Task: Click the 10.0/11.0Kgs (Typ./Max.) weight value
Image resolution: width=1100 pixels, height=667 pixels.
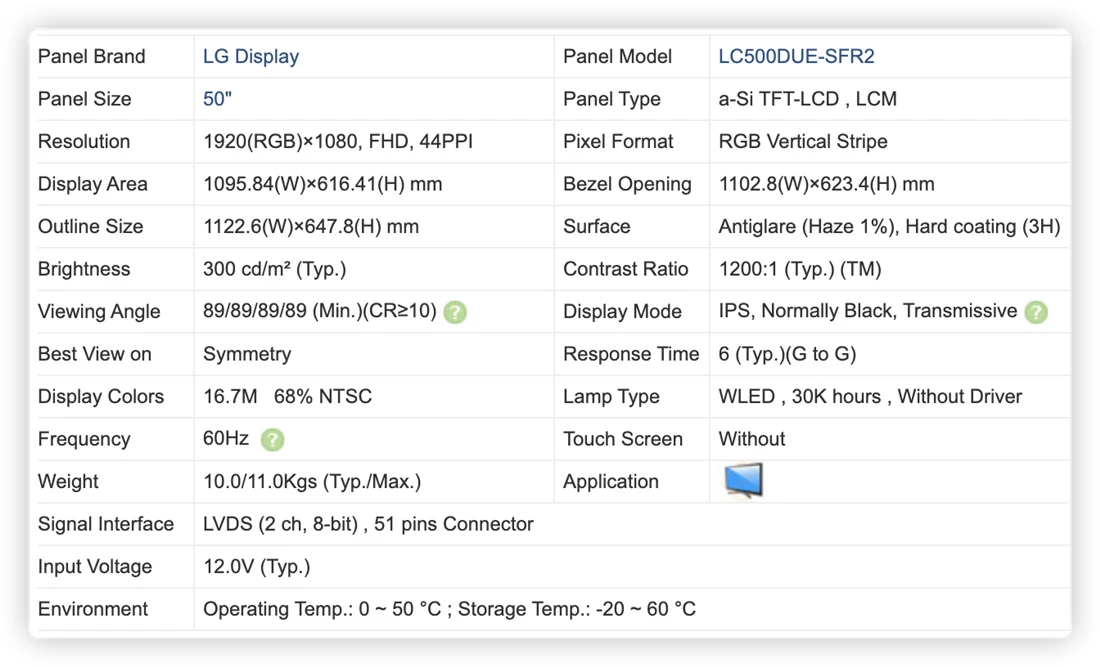Action: coord(312,482)
